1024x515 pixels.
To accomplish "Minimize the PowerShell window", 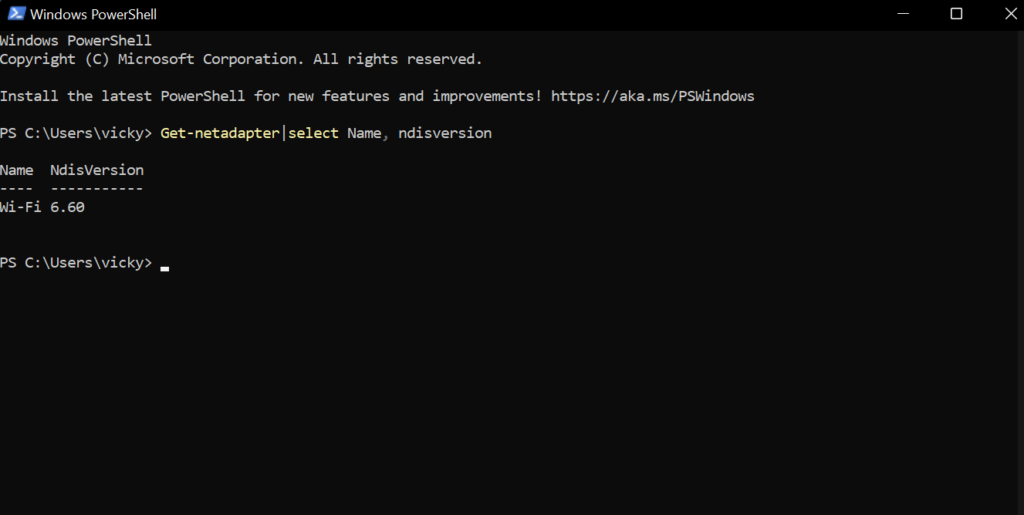I will [911, 14].
